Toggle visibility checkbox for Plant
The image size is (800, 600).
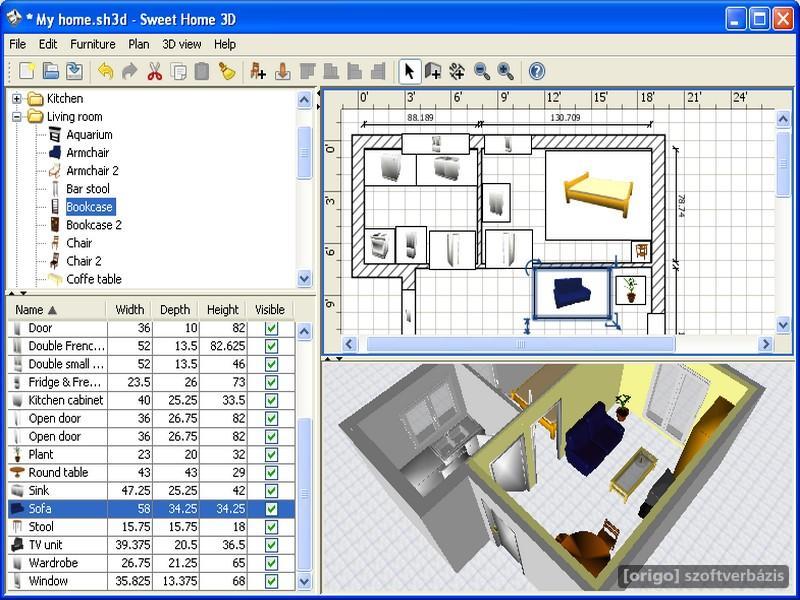point(271,455)
